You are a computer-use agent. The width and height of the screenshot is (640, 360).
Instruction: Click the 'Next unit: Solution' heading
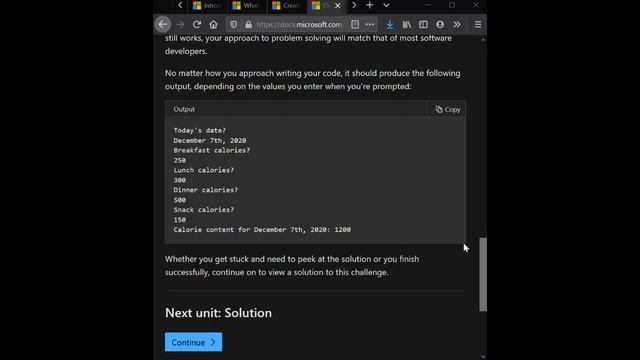218,313
